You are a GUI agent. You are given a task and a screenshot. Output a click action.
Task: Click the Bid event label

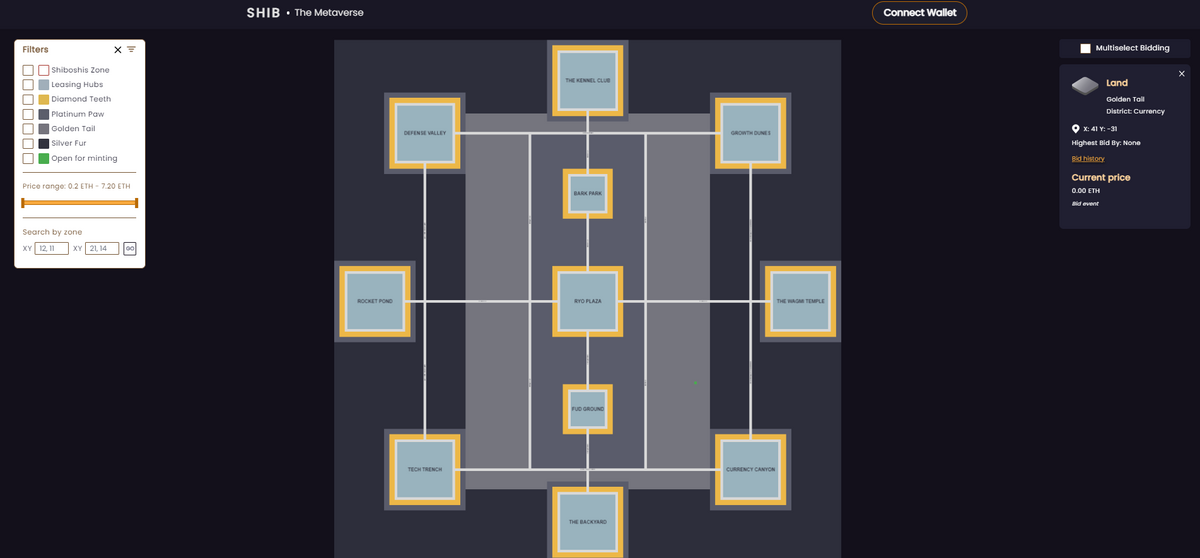[x=1085, y=203]
